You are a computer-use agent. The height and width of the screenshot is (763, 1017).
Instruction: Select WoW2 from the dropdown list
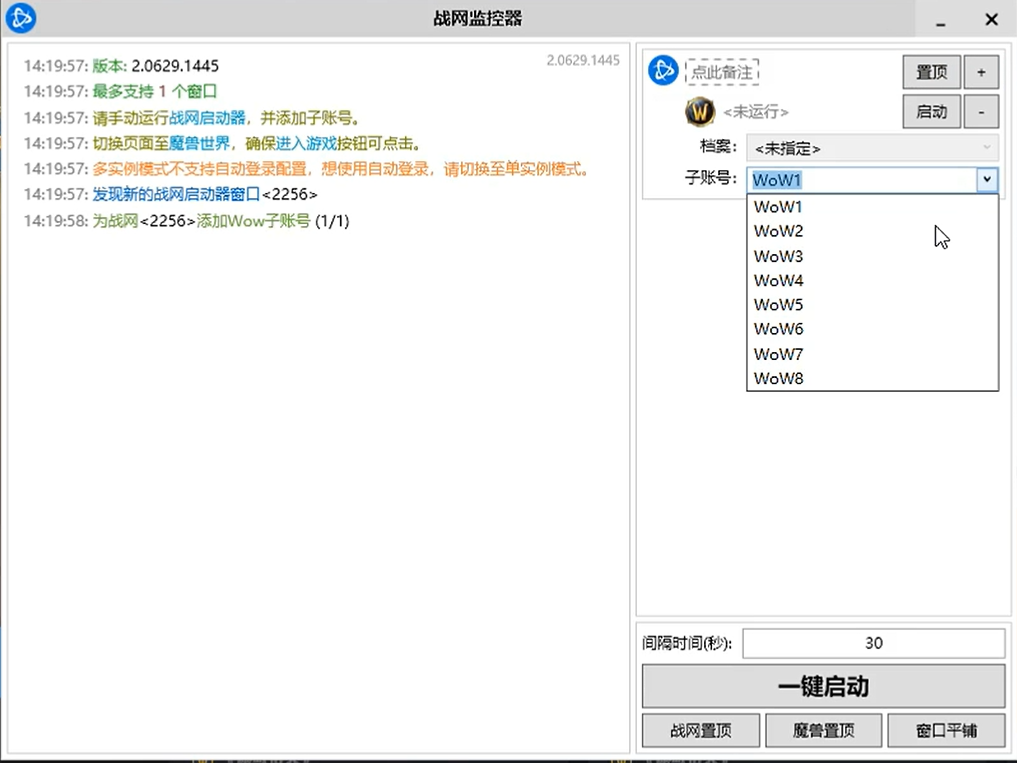[872, 231]
